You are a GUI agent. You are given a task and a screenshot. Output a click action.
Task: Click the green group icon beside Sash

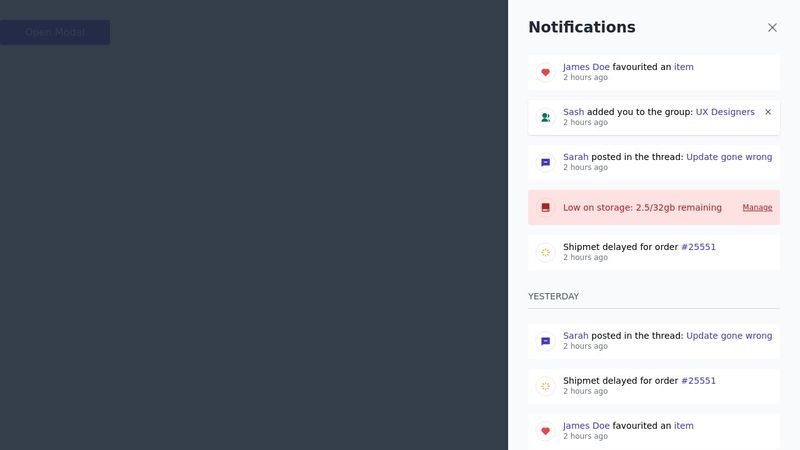(545, 117)
